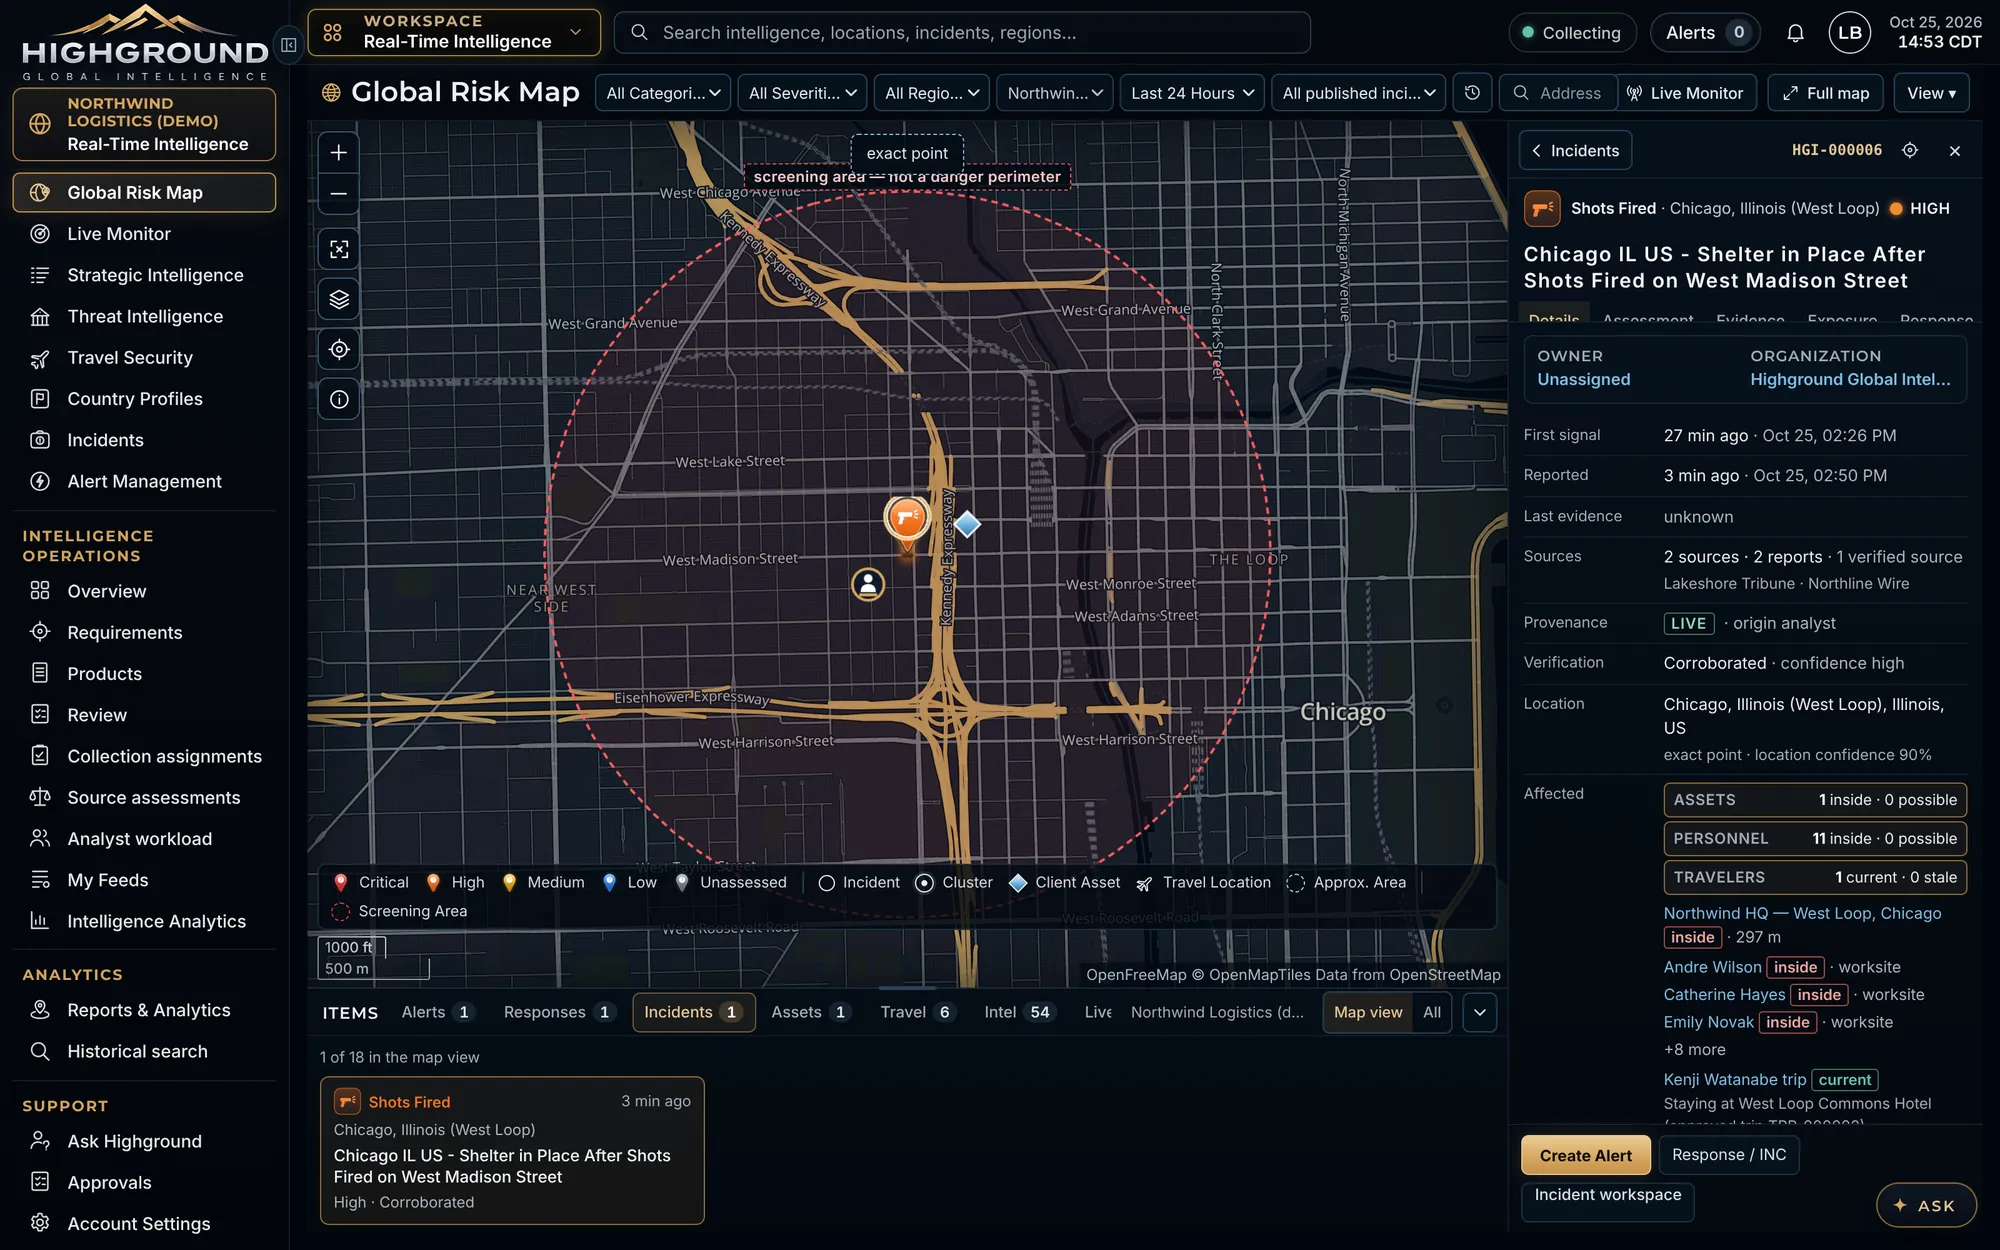Viewport: 2000px width, 1250px height.
Task: Toggle All items filter
Action: [x=1432, y=1012]
